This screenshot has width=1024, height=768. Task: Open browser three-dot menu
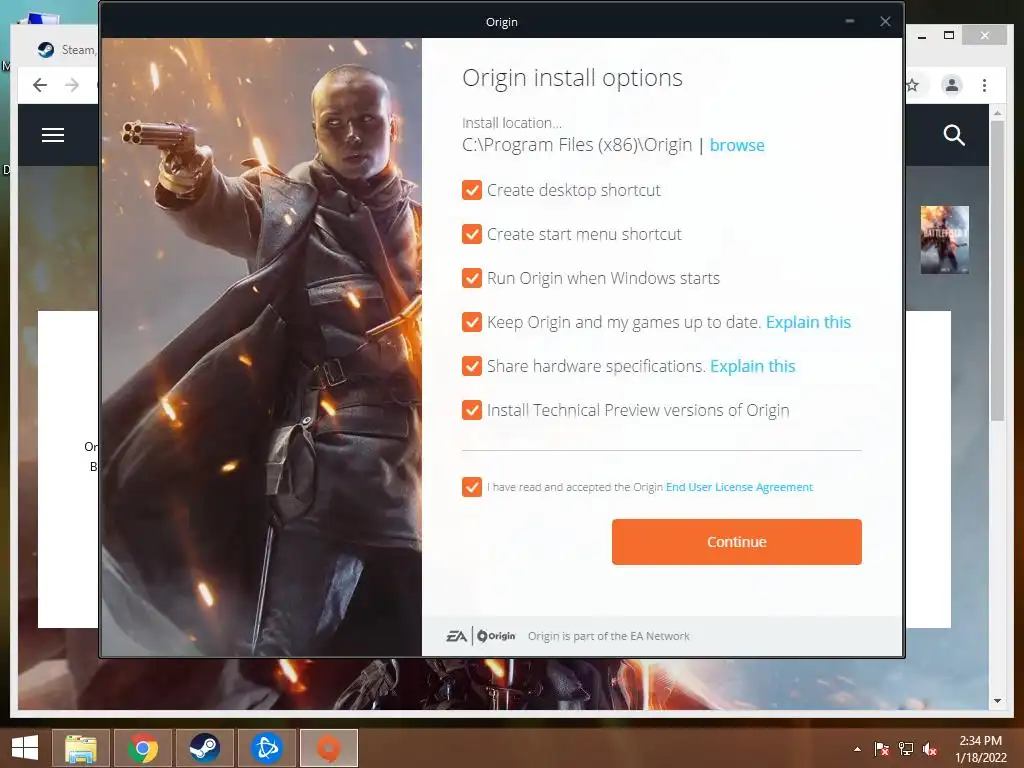coord(984,85)
